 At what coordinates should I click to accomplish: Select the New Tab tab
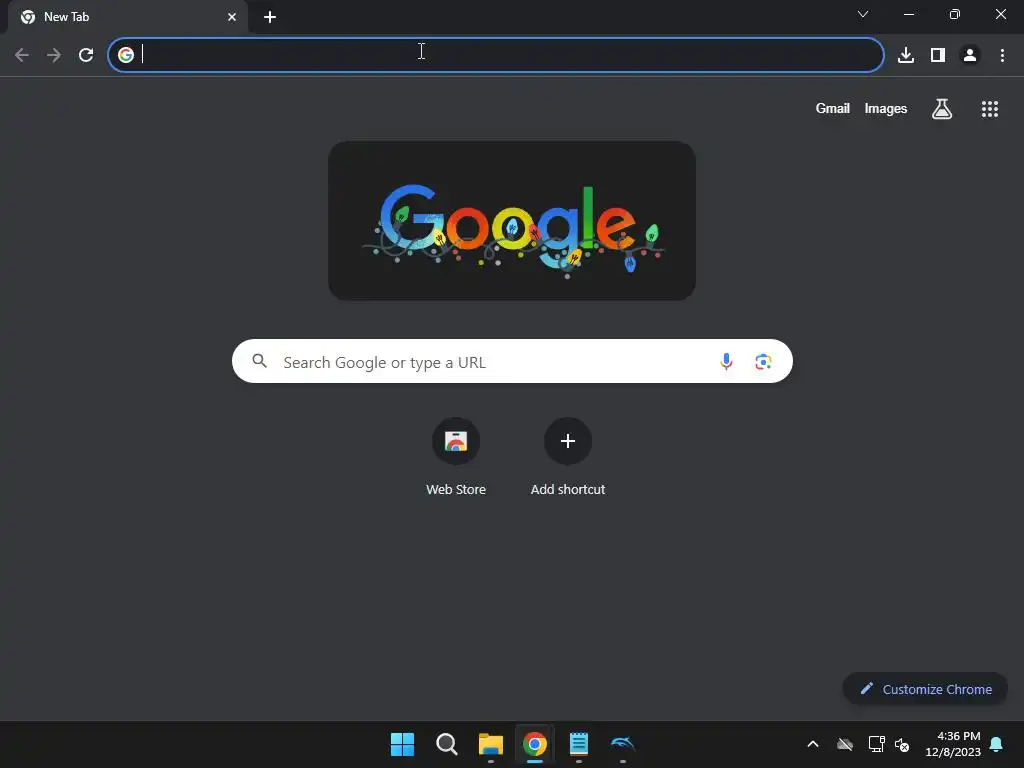[x=128, y=17]
